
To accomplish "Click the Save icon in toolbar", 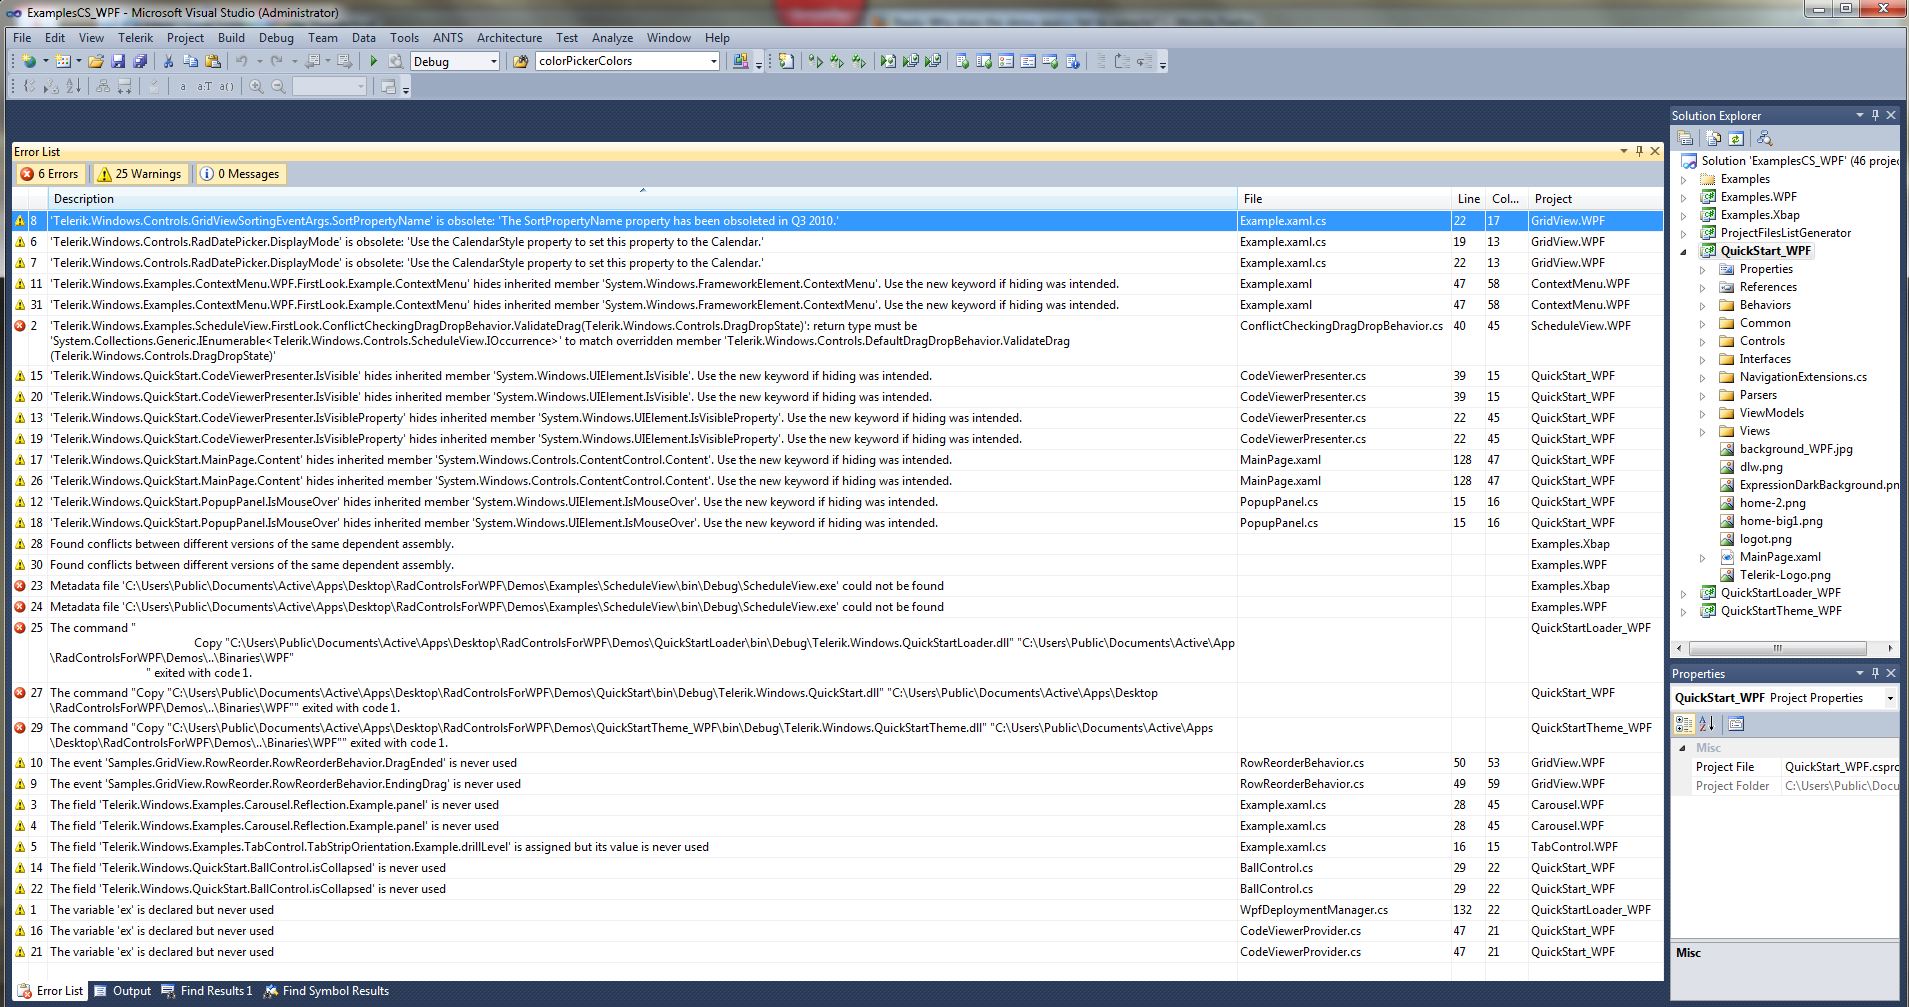I will click(x=118, y=61).
